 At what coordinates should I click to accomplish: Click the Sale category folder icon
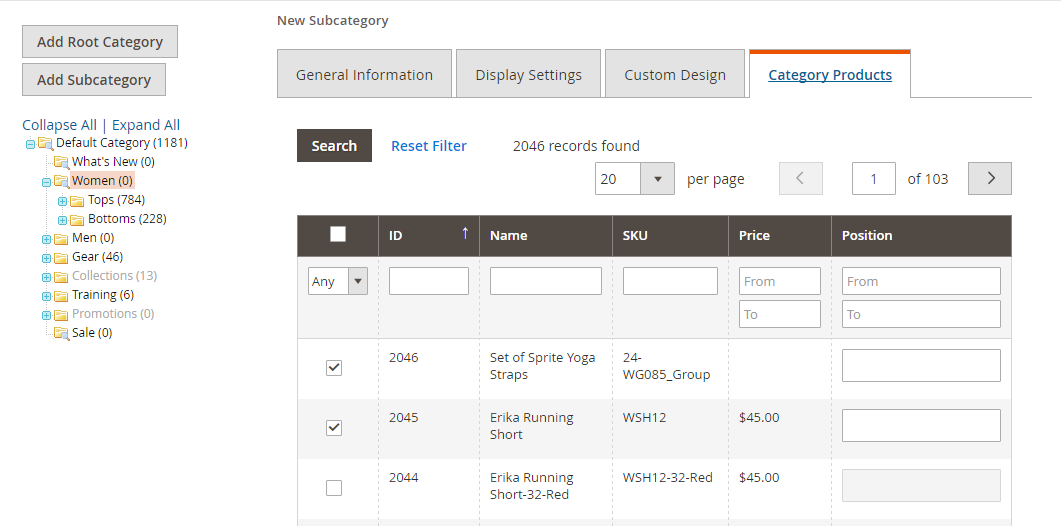click(61, 333)
